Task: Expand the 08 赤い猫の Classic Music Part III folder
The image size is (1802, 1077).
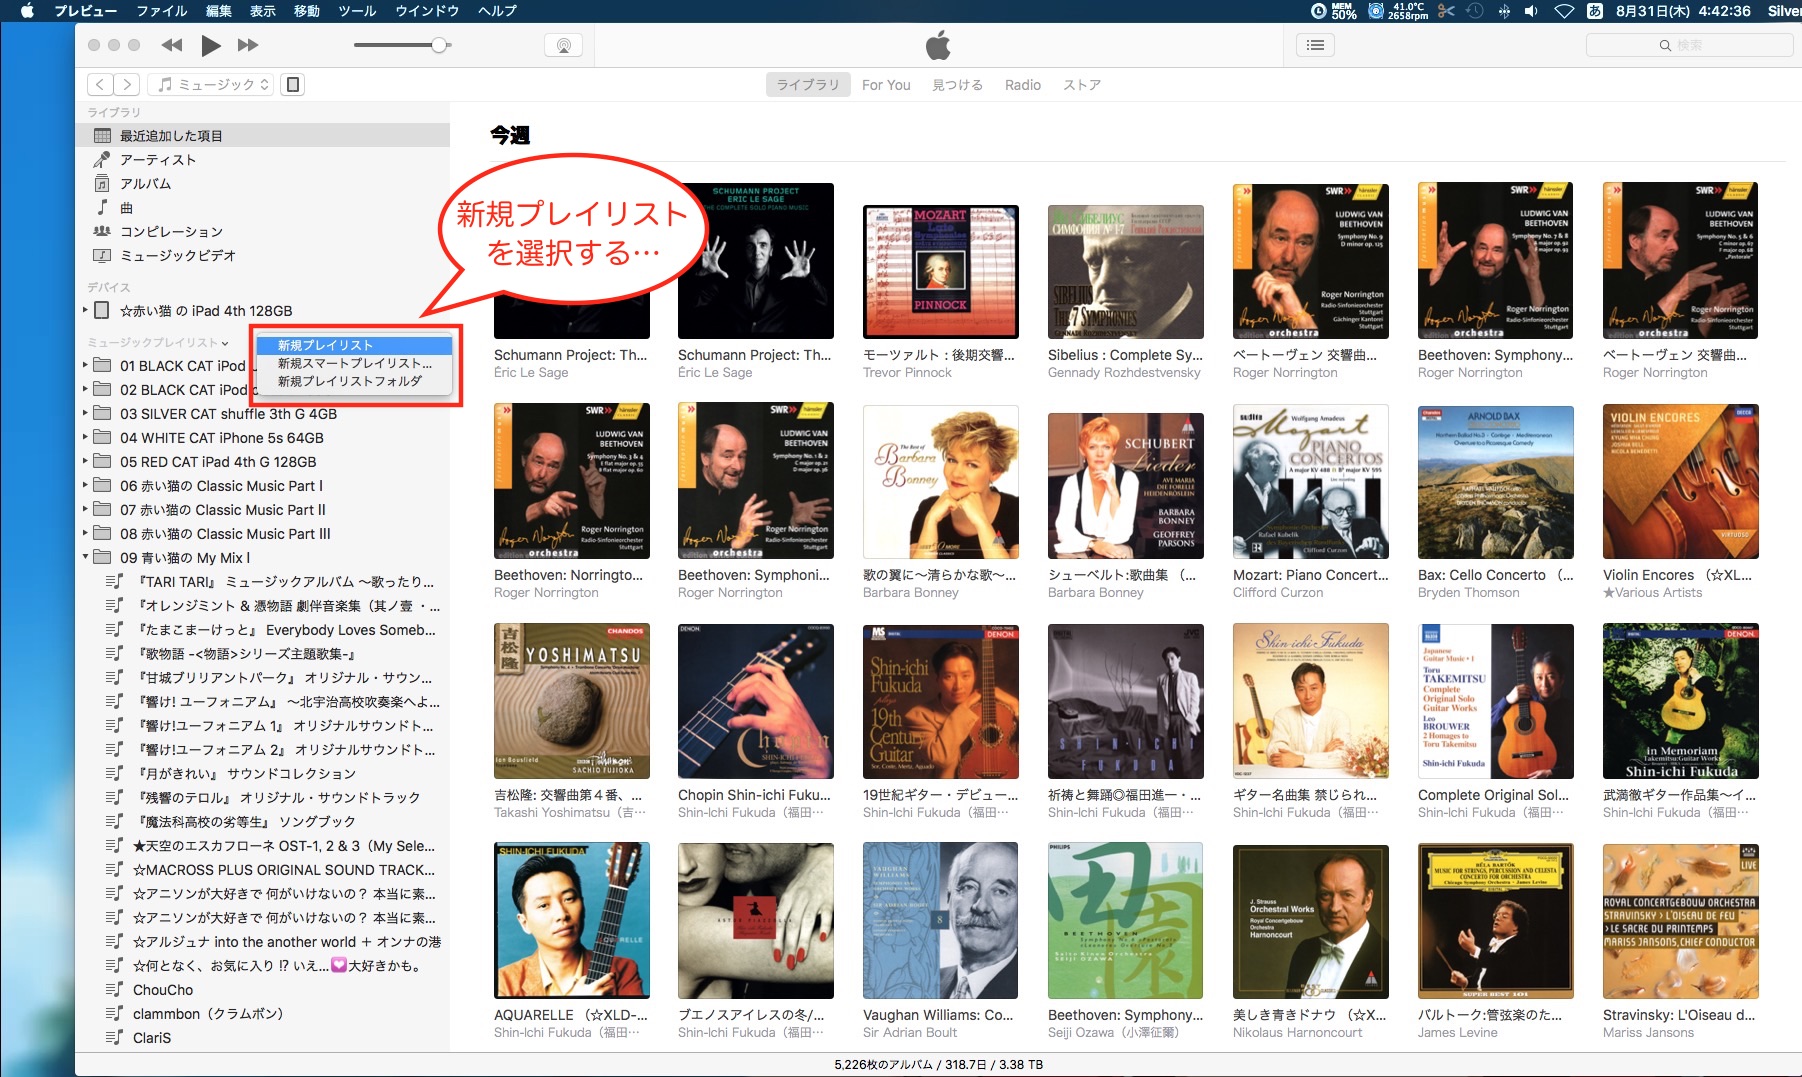Action: (x=85, y=534)
